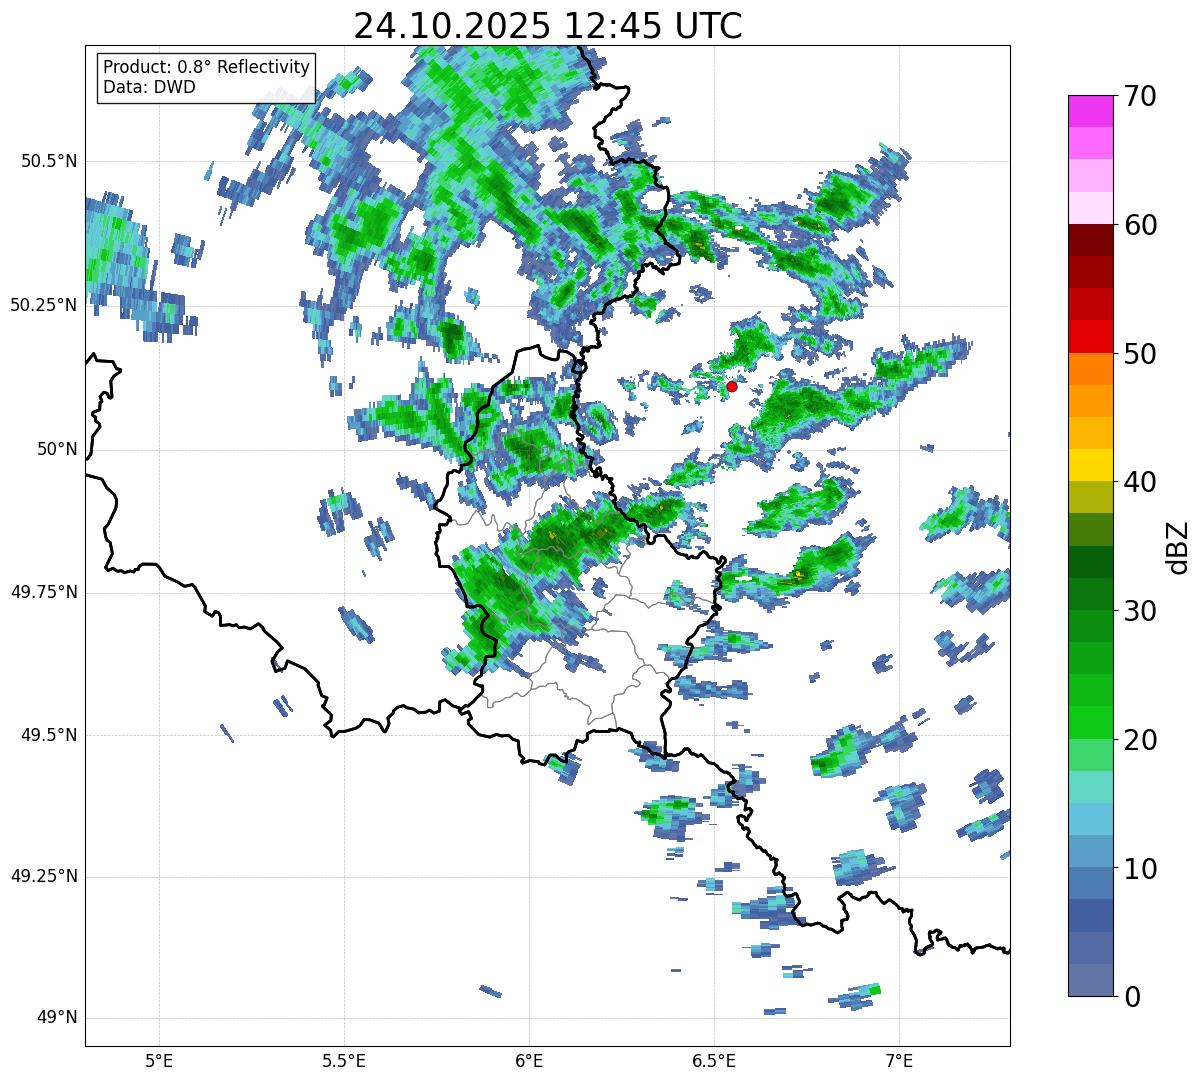Image resolution: width=1202 pixels, height=1081 pixels.
Task: Pick the yellow colorbar segment at 40
Action: click(x=1091, y=465)
